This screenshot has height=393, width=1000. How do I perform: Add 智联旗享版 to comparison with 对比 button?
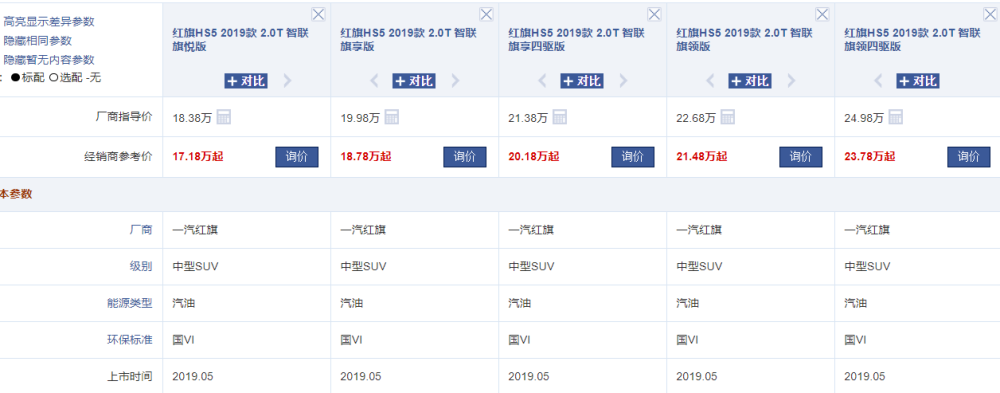pos(414,80)
